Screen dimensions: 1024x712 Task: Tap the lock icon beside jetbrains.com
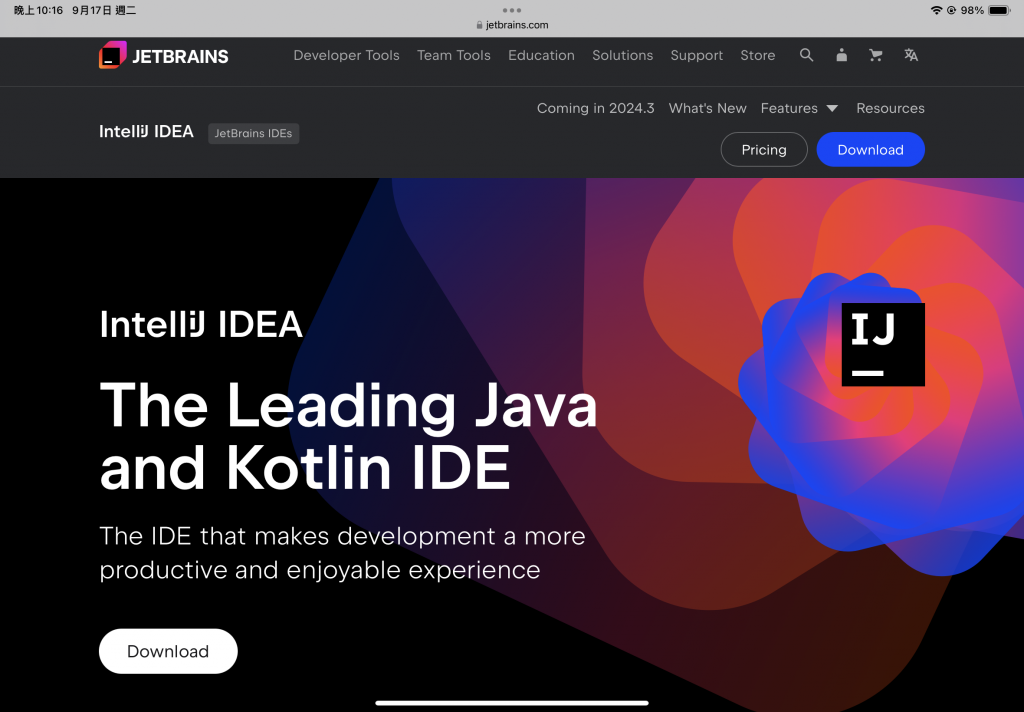tap(479, 25)
